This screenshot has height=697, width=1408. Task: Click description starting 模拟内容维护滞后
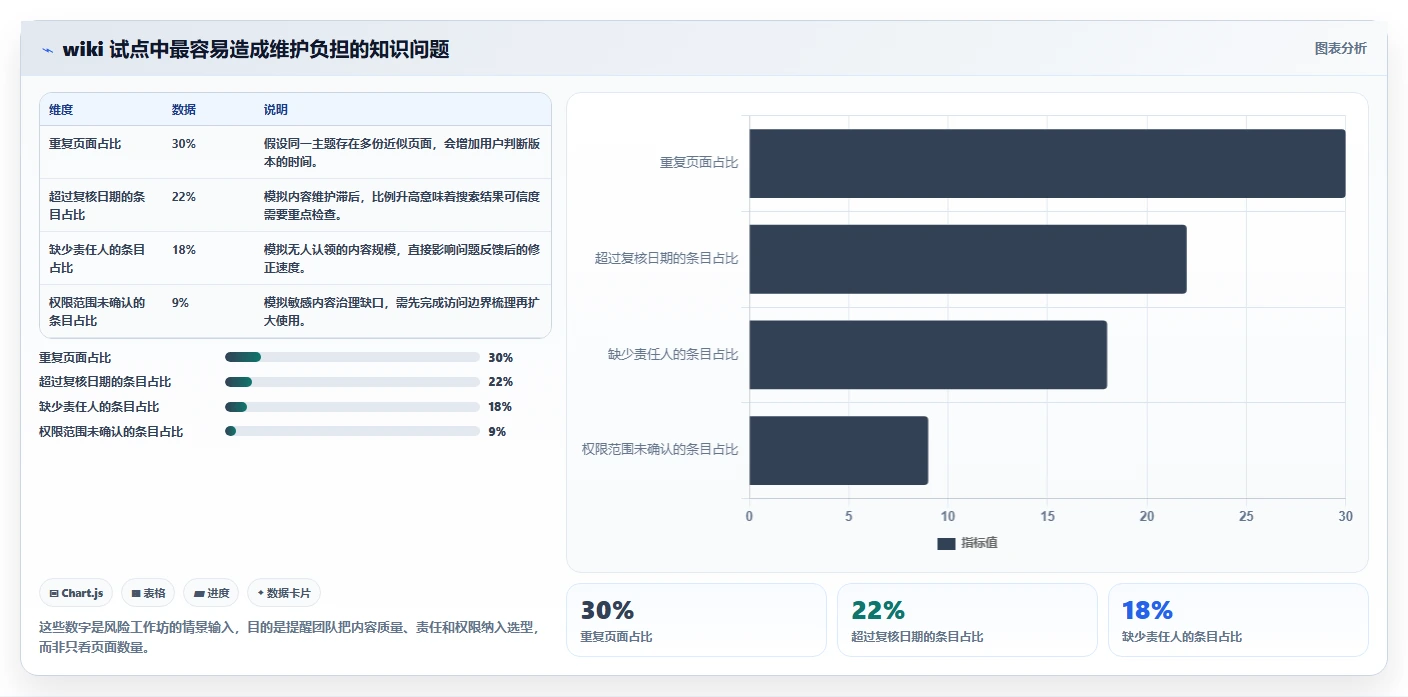[x=402, y=206]
